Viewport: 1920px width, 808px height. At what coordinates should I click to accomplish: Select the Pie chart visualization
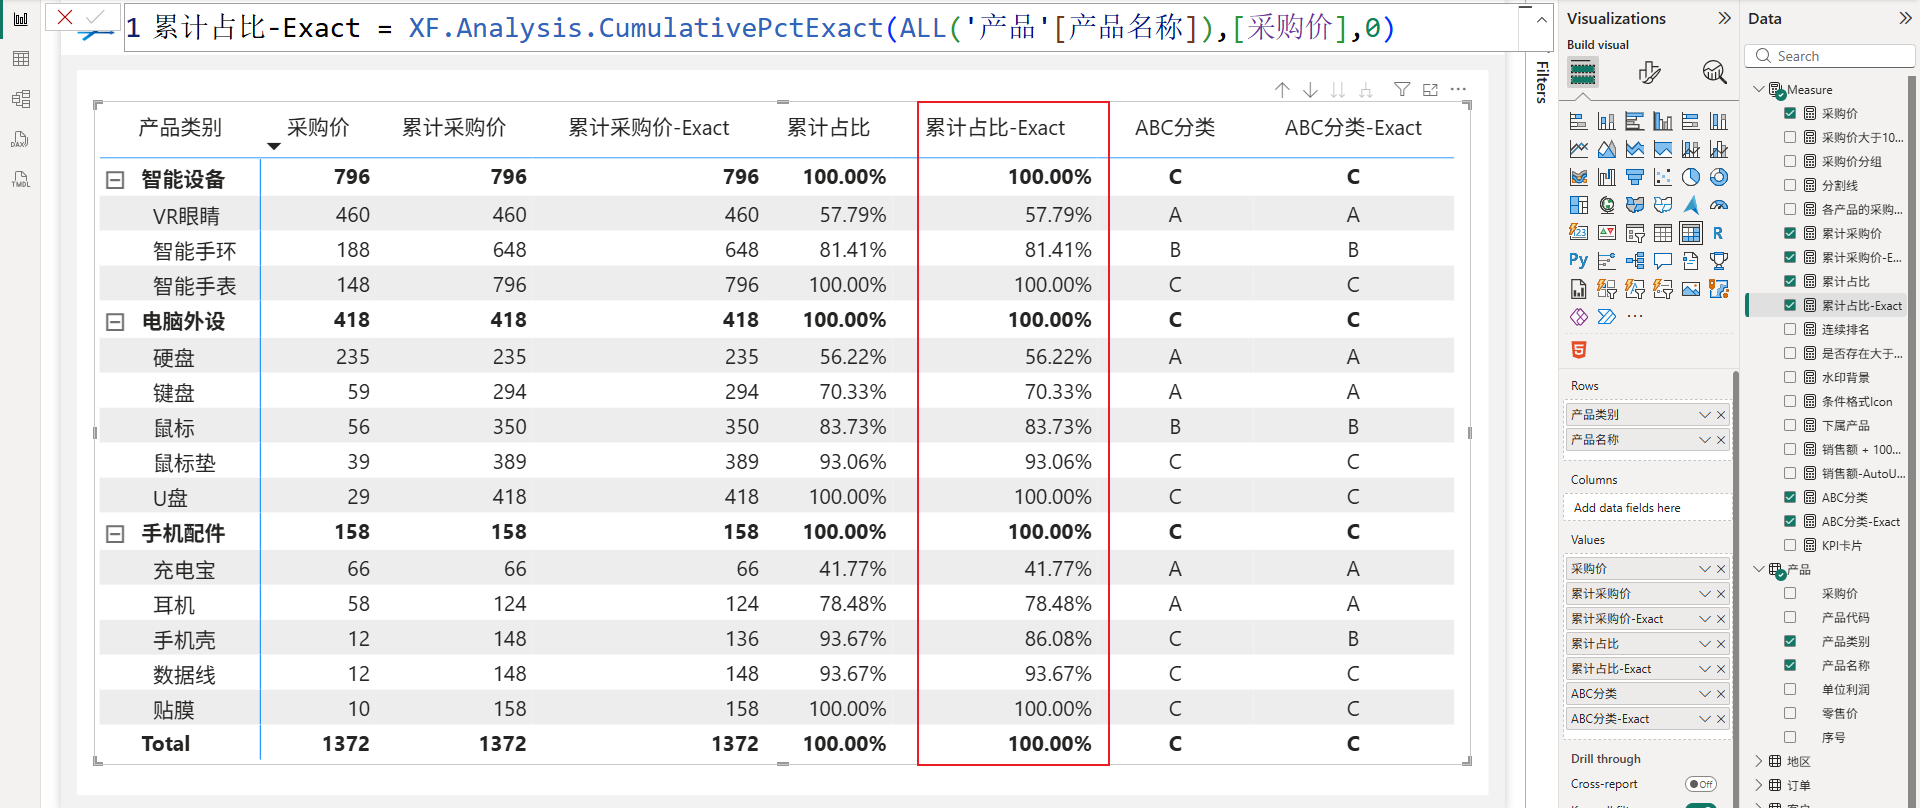point(1691,177)
